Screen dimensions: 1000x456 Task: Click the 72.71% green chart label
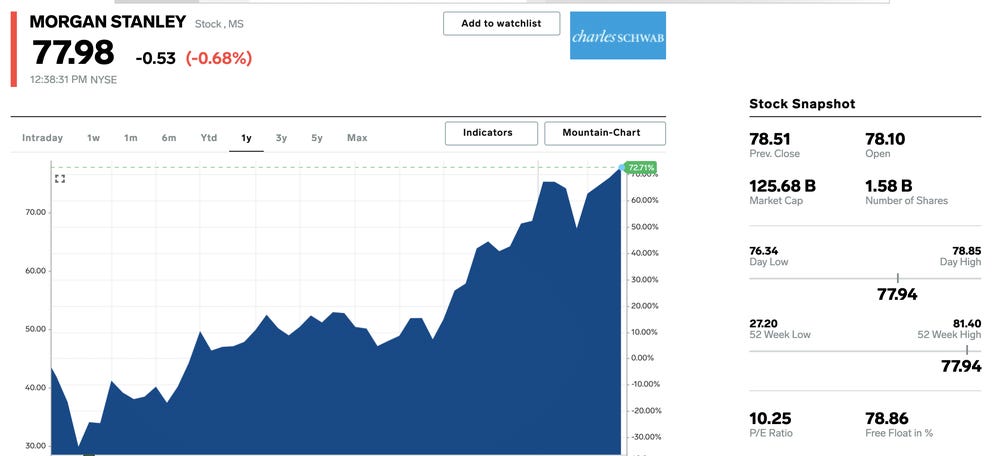[x=641, y=168]
